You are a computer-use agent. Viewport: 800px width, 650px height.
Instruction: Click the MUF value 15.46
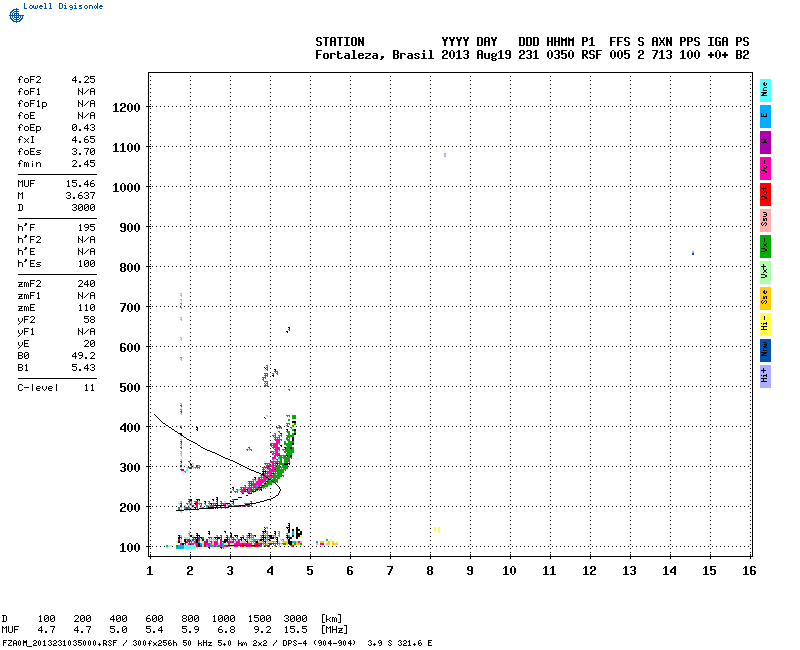tap(80, 184)
